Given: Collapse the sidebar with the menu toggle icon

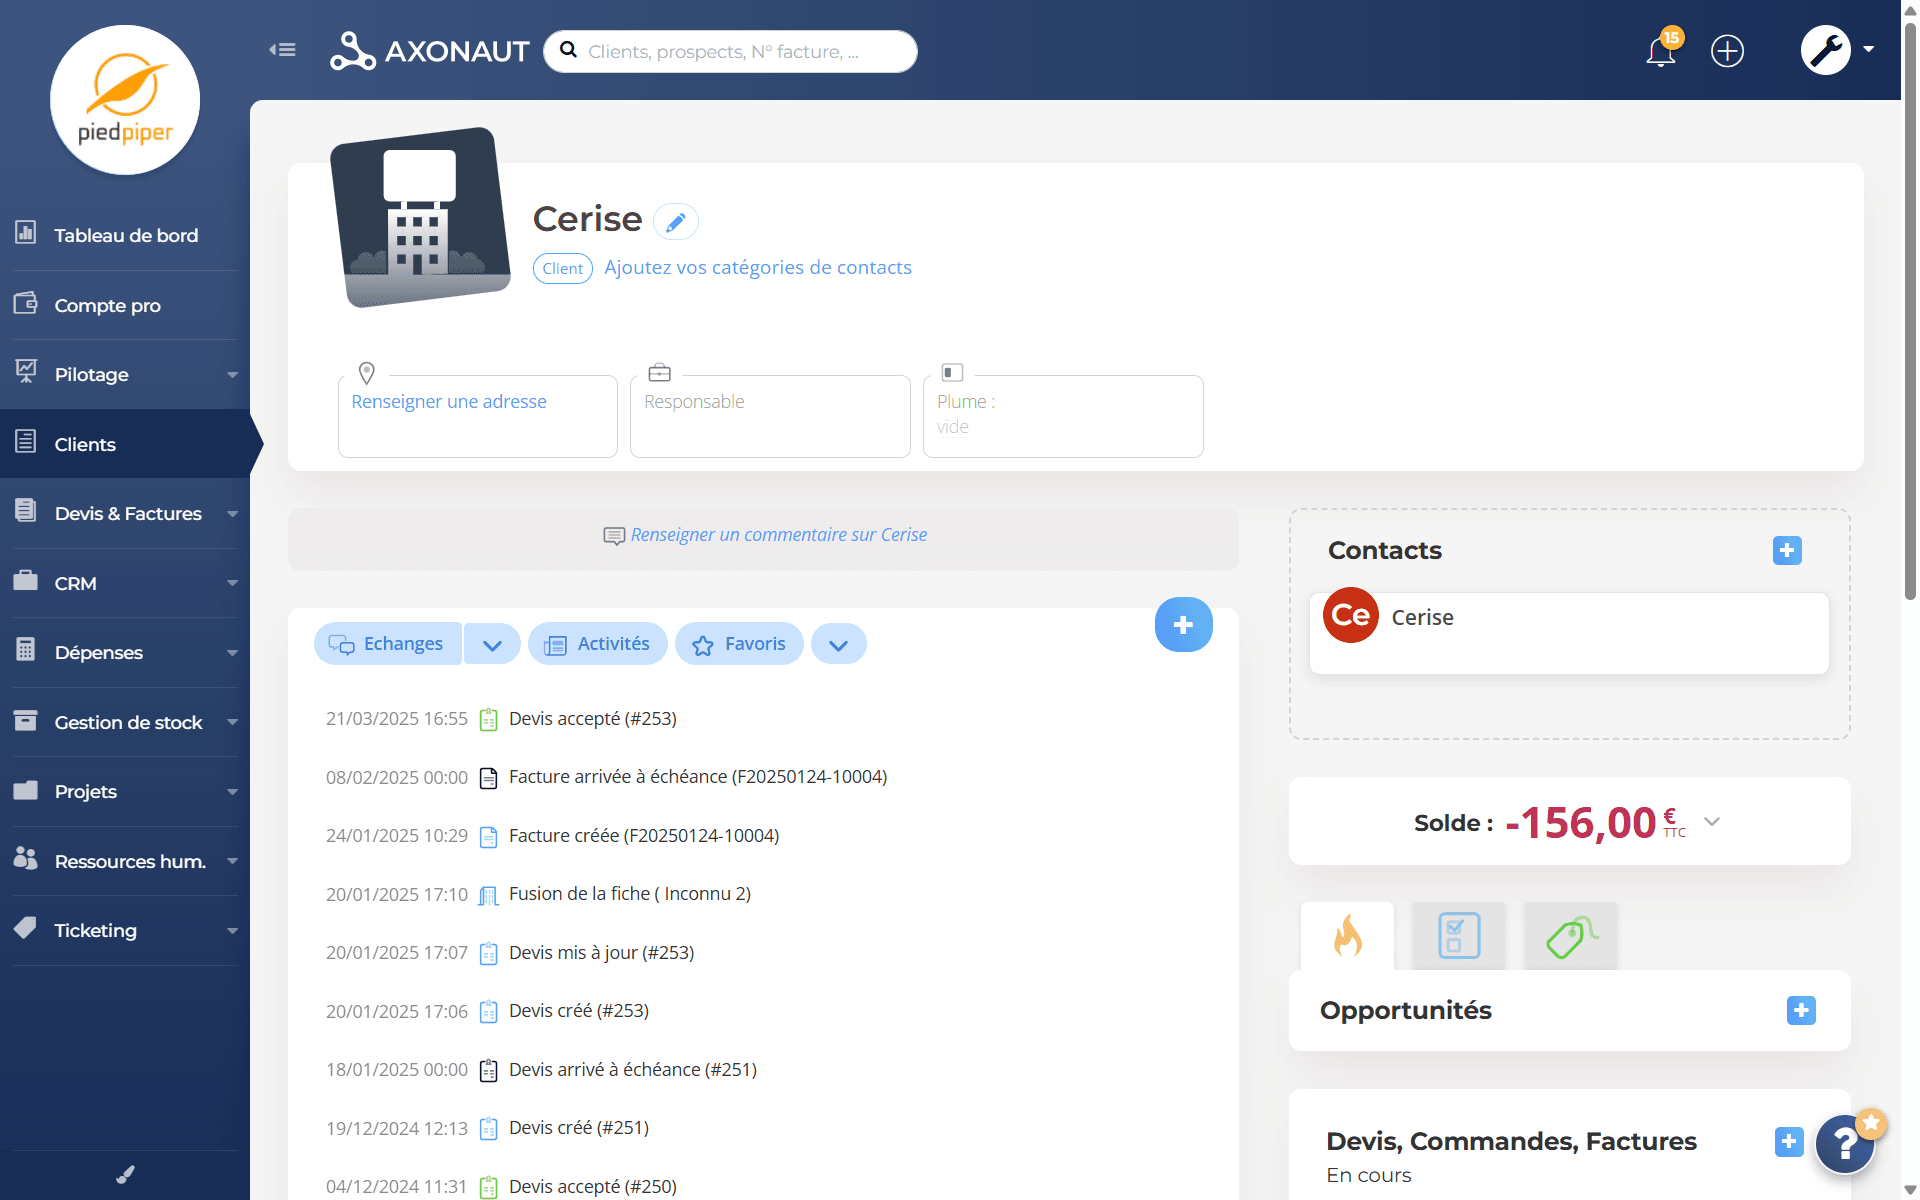Looking at the screenshot, I should [282, 50].
